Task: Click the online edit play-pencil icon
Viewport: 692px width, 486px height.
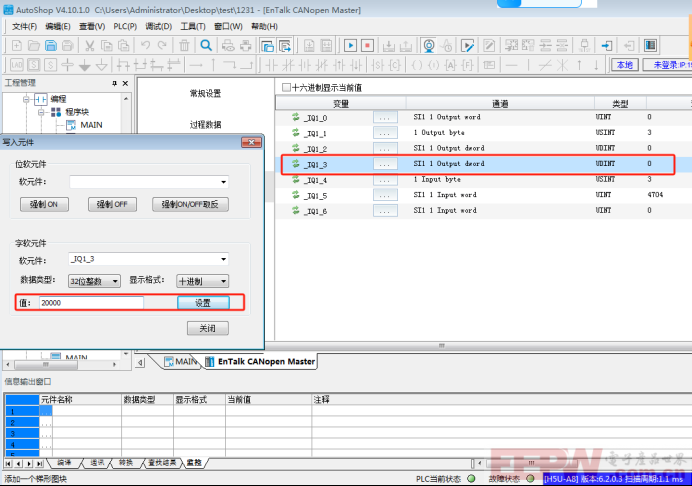Action: [x=467, y=45]
